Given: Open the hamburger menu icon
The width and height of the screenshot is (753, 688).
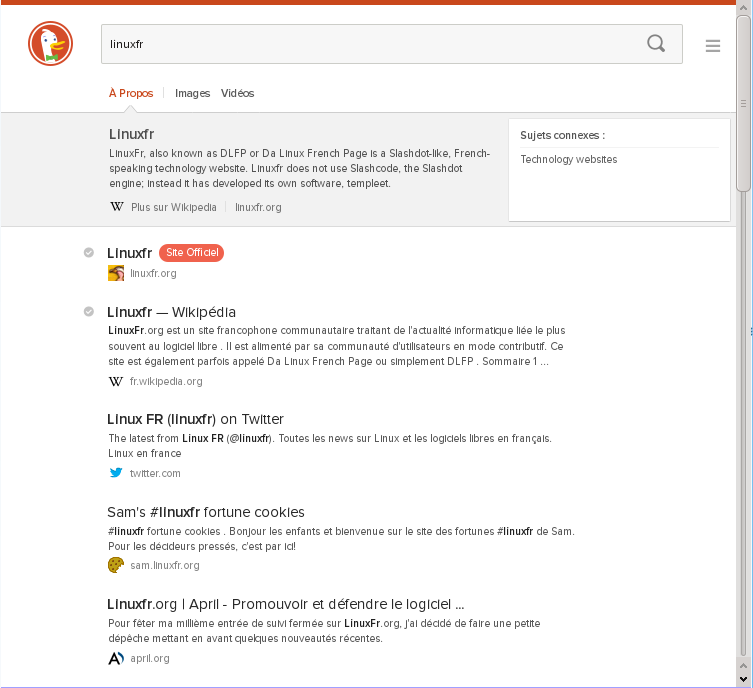Looking at the screenshot, I should tap(713, 45).
